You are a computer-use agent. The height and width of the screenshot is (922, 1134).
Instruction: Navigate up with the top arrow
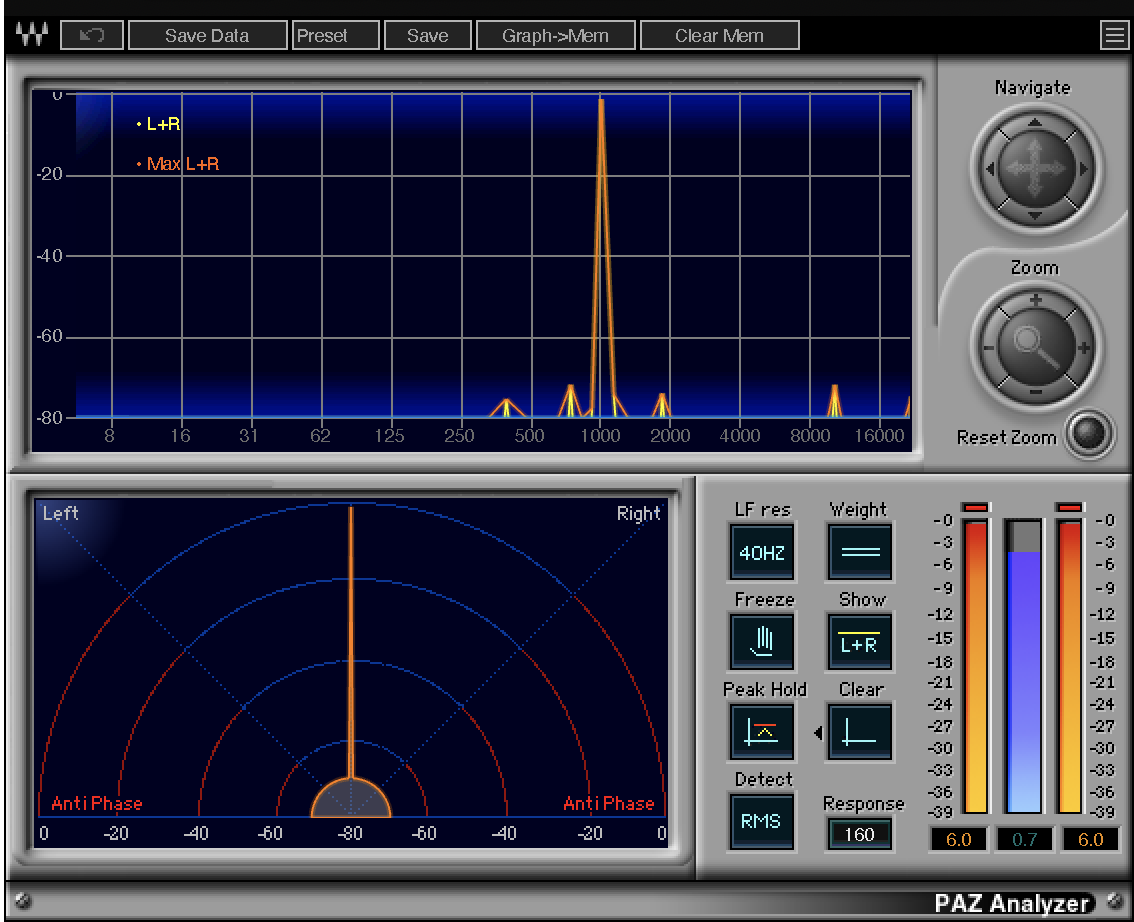1035,122
